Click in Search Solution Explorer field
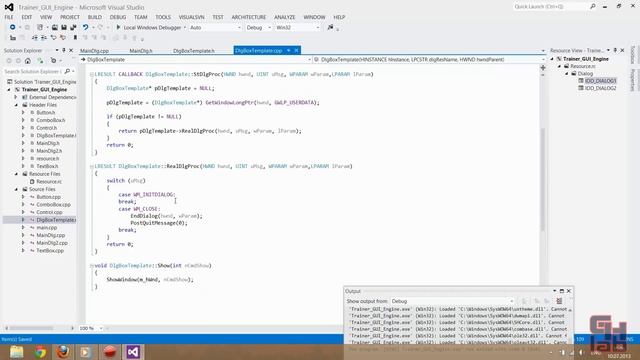 [x=33, y=71]
